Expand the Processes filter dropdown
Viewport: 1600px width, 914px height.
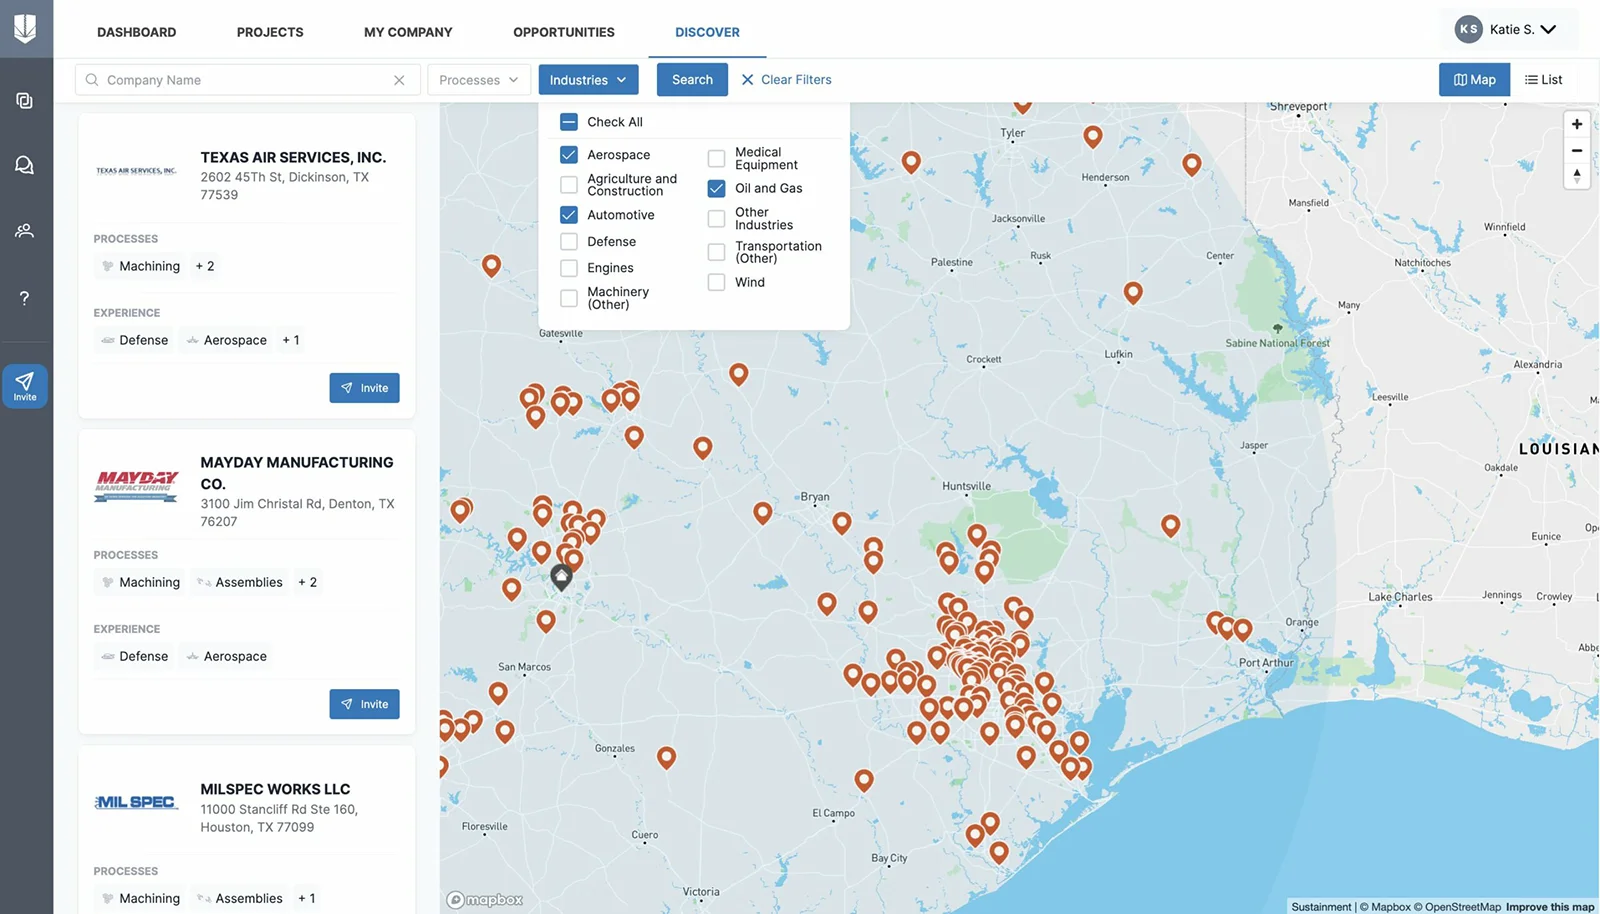[479, 80]
